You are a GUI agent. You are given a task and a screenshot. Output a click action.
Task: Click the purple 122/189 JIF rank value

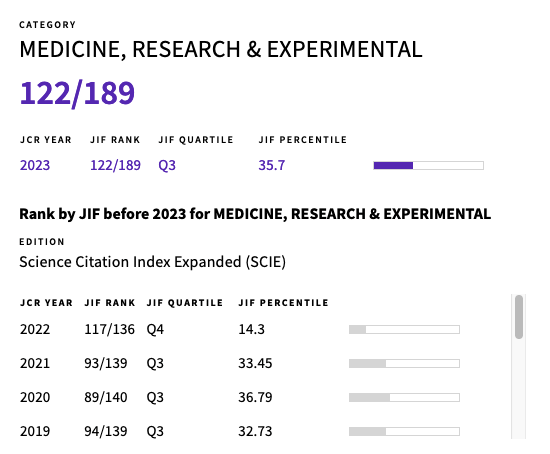click(x=115, y=165)
